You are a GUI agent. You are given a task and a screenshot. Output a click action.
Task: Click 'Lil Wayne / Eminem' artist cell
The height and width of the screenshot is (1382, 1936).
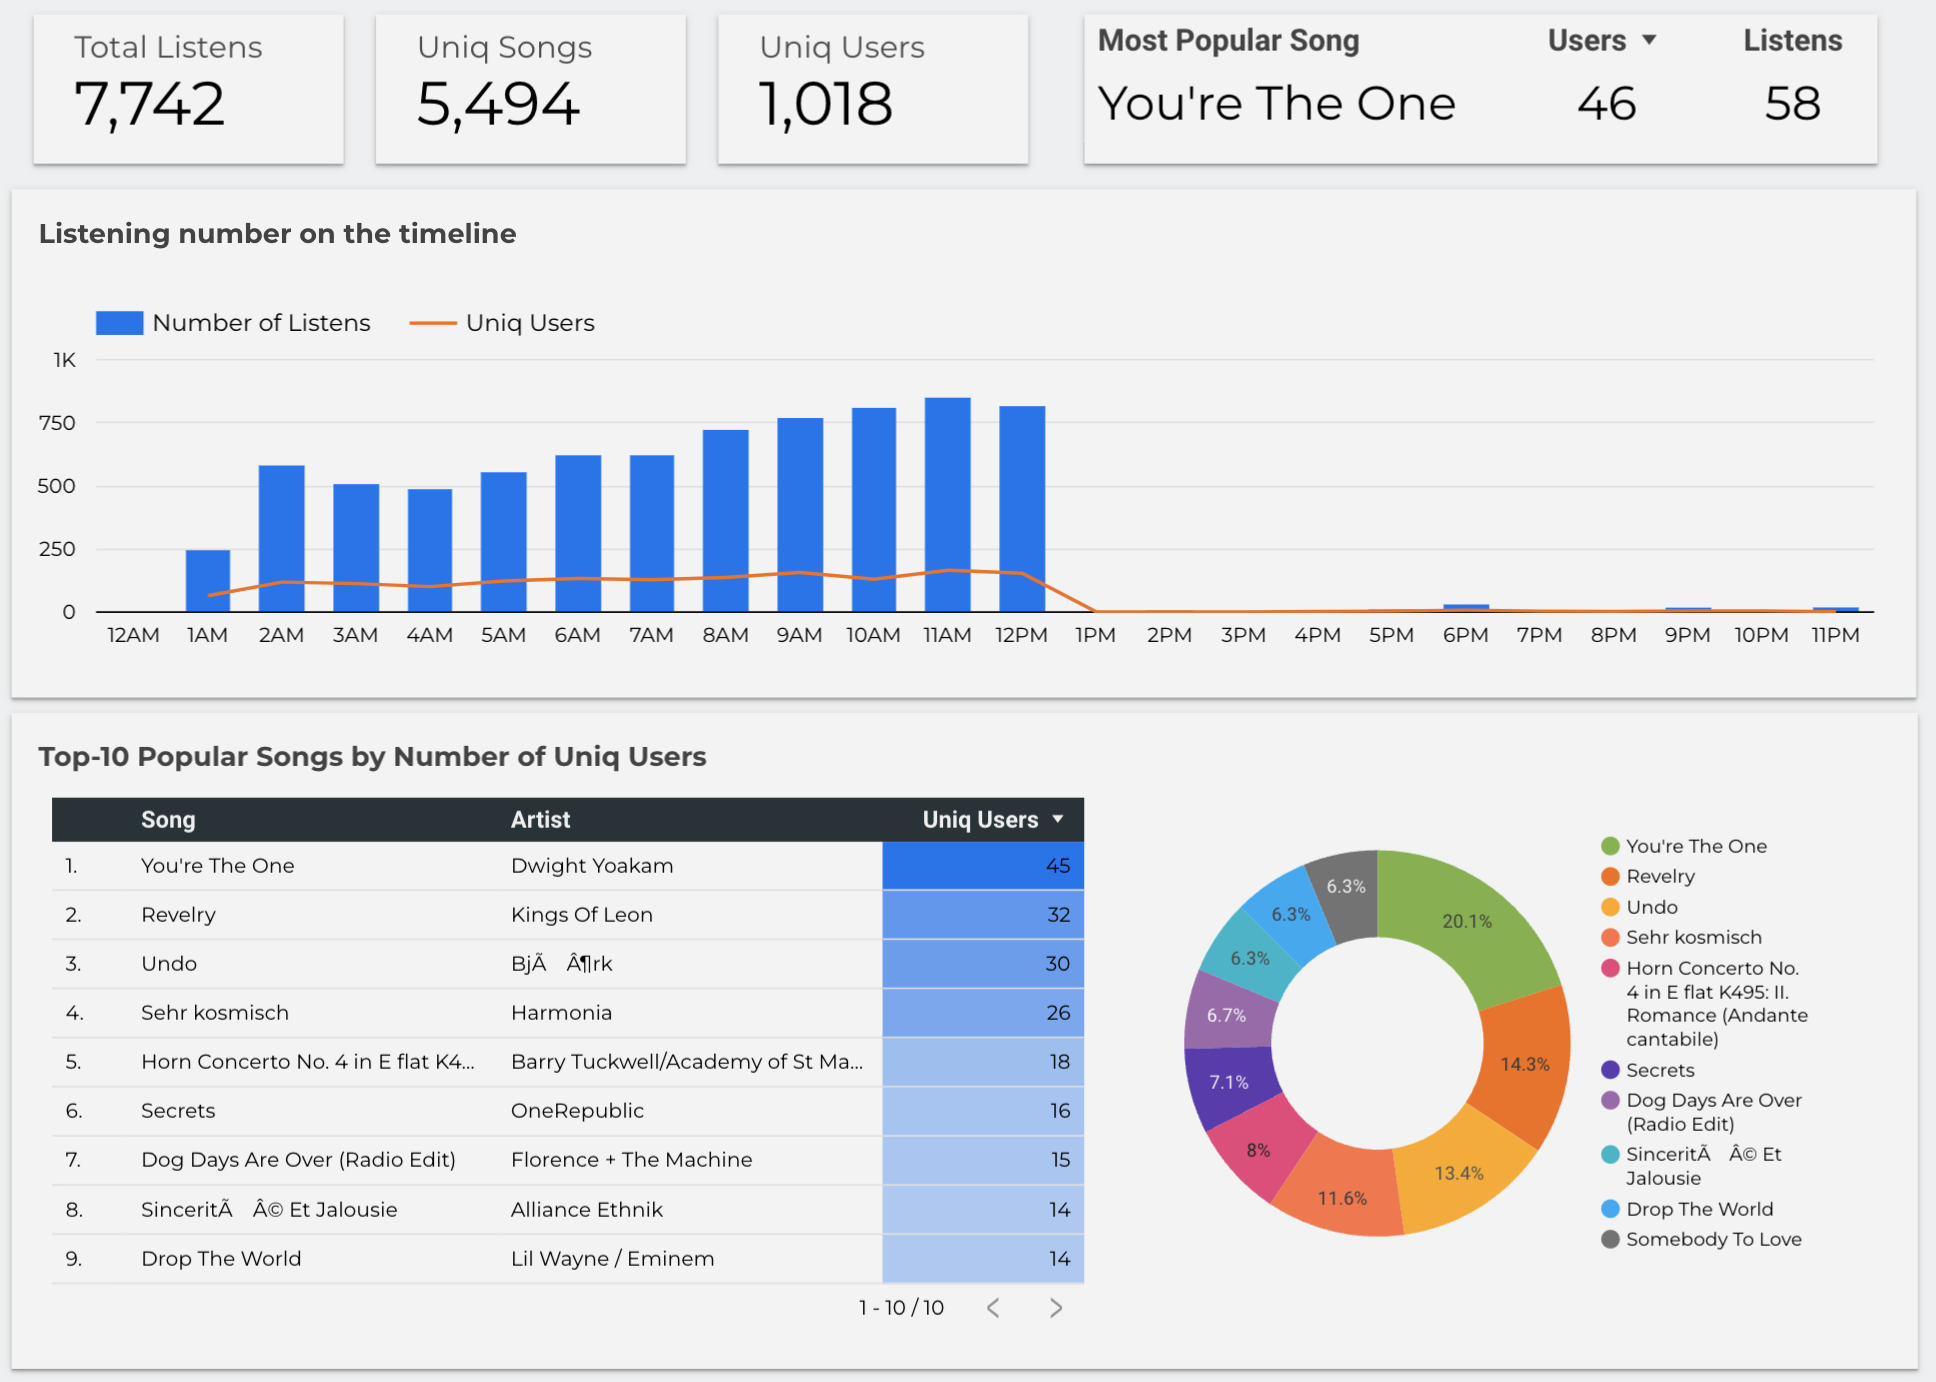pyautogui.click(x=613, y=1259)
